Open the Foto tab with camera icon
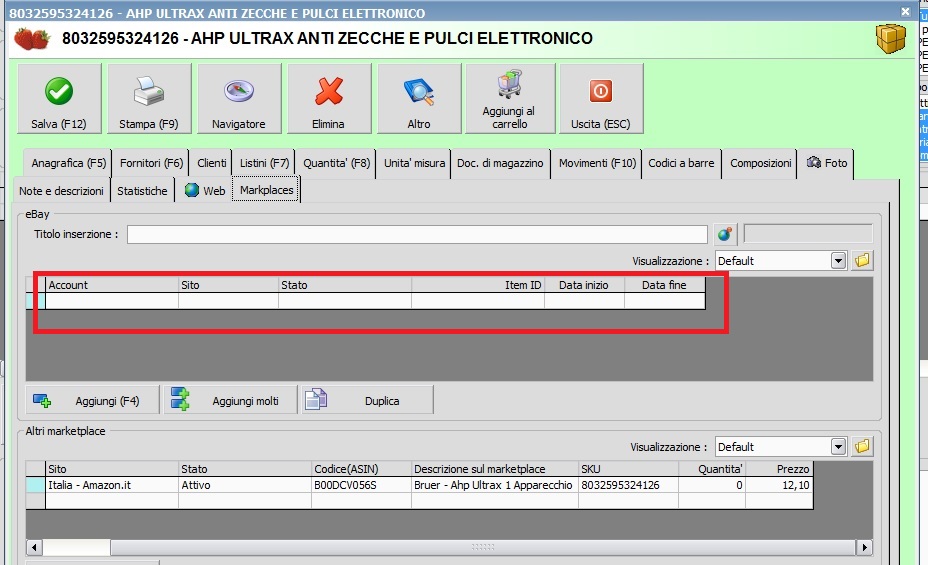This screenshot has width=928, height=565. click(827, 163)
